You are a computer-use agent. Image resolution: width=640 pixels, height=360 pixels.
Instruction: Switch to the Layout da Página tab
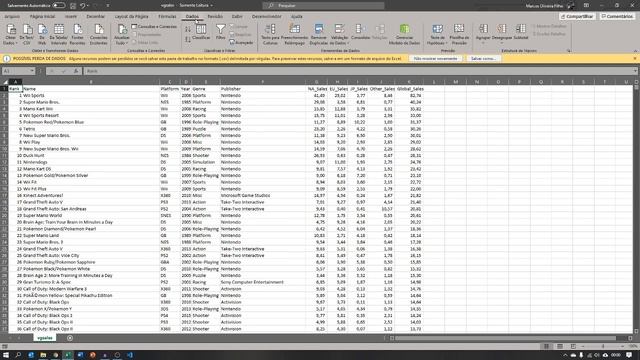click(x=131, y=16)
